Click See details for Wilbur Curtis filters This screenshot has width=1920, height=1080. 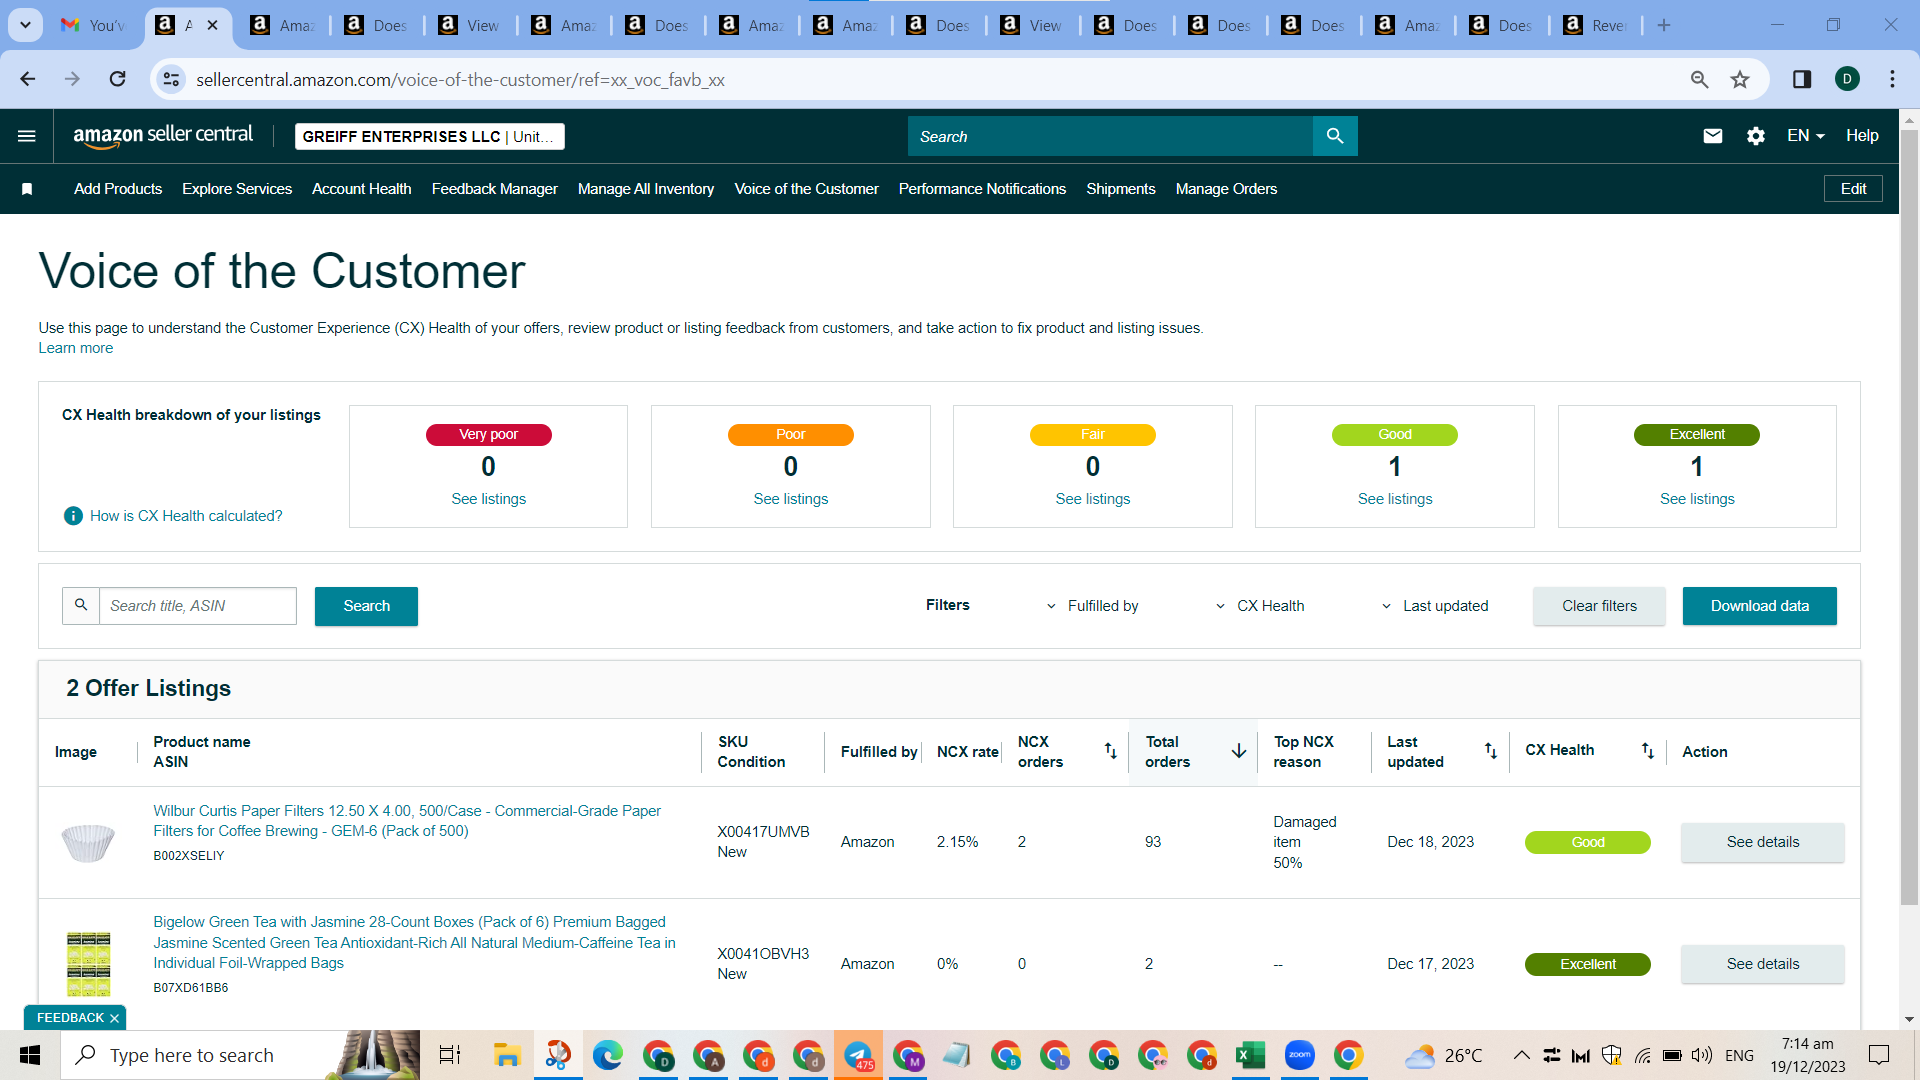point(1762,842)
